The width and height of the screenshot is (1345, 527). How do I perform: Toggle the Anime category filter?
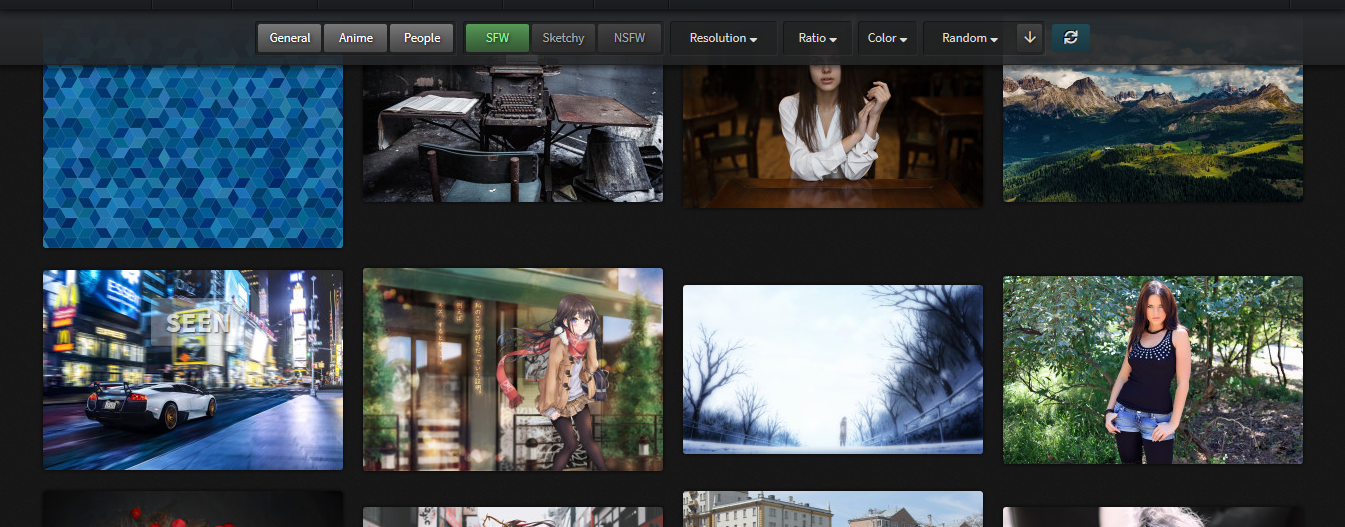click(x=356, y=38)
